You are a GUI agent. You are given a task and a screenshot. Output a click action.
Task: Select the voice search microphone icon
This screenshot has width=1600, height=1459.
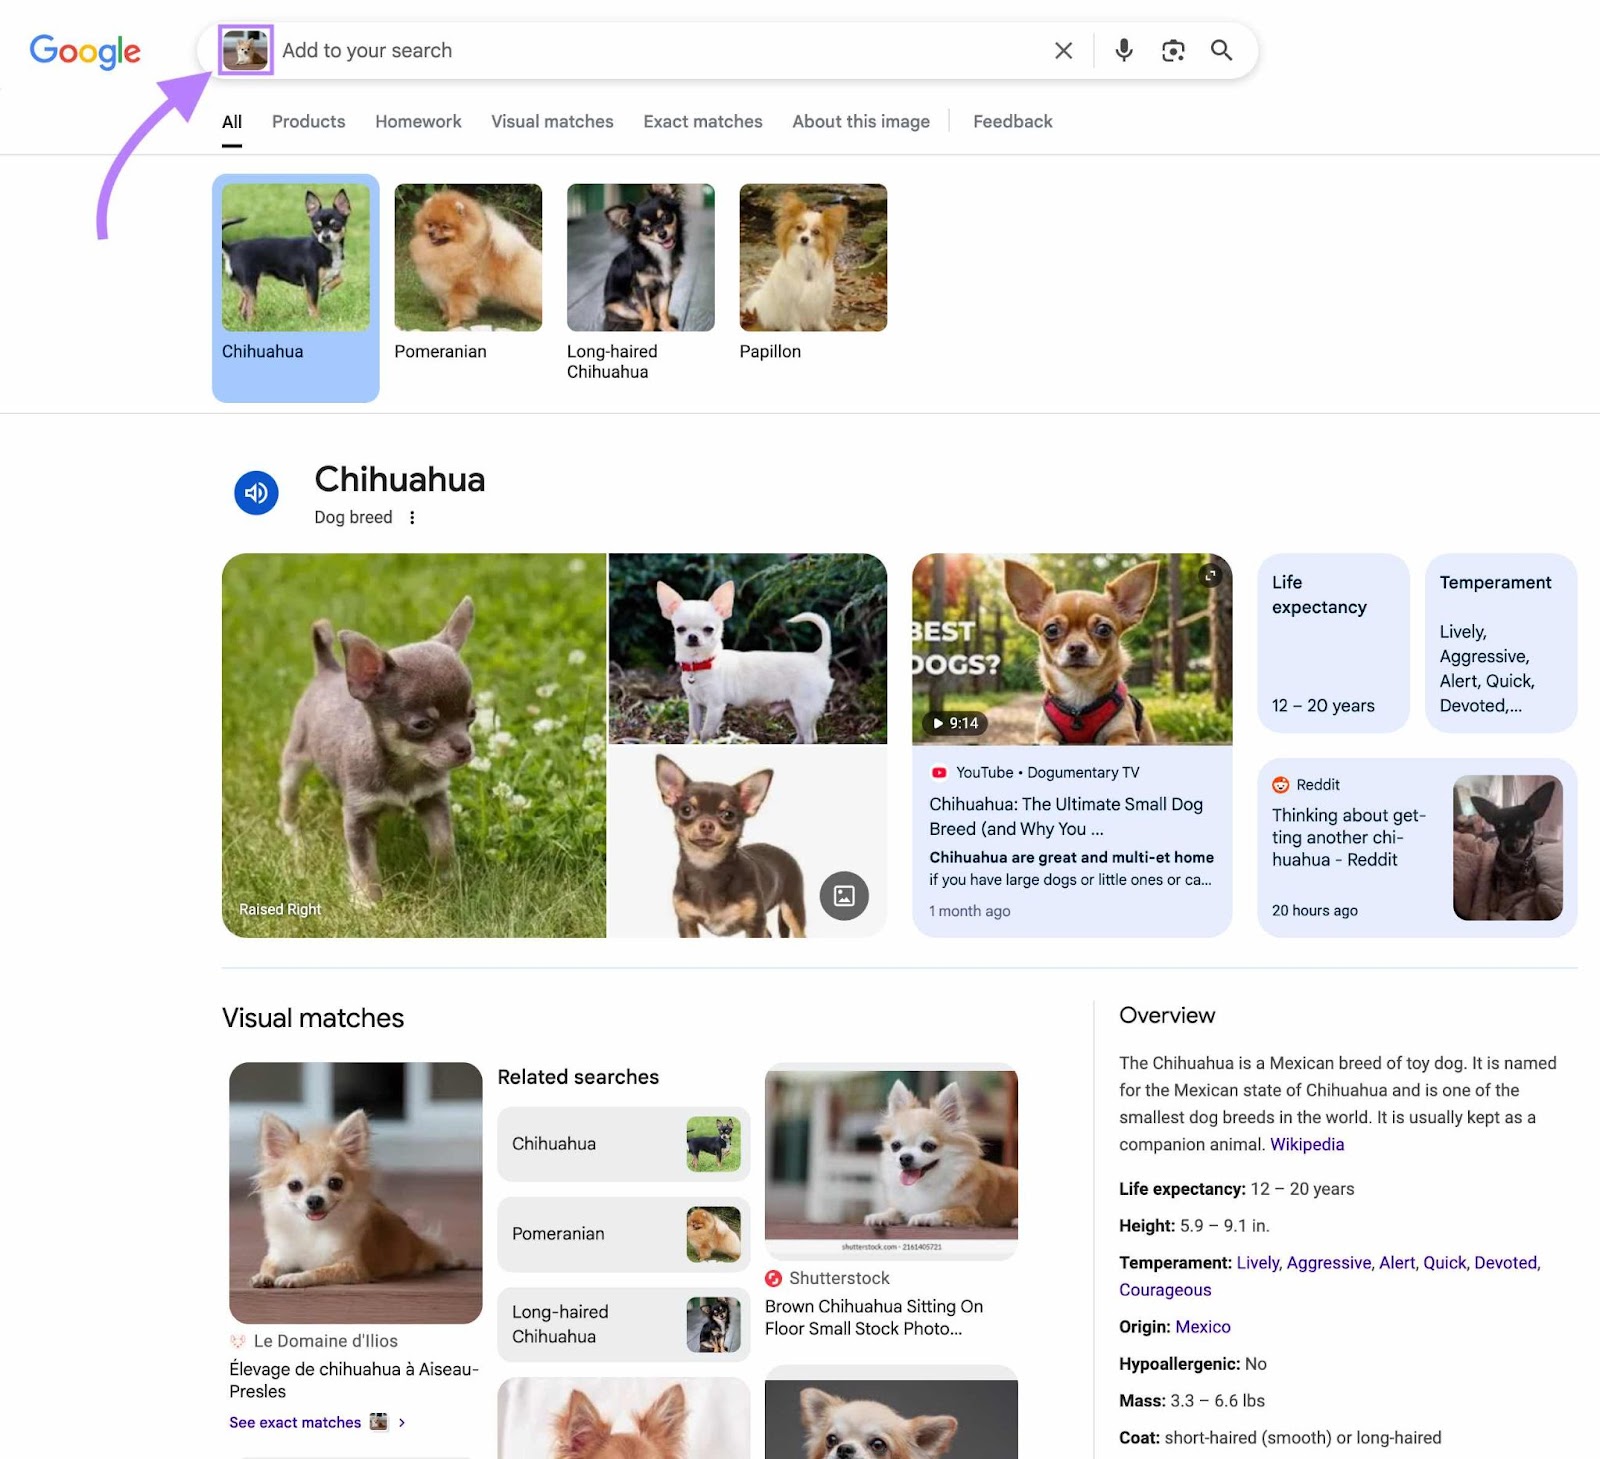pos(1124,50)
